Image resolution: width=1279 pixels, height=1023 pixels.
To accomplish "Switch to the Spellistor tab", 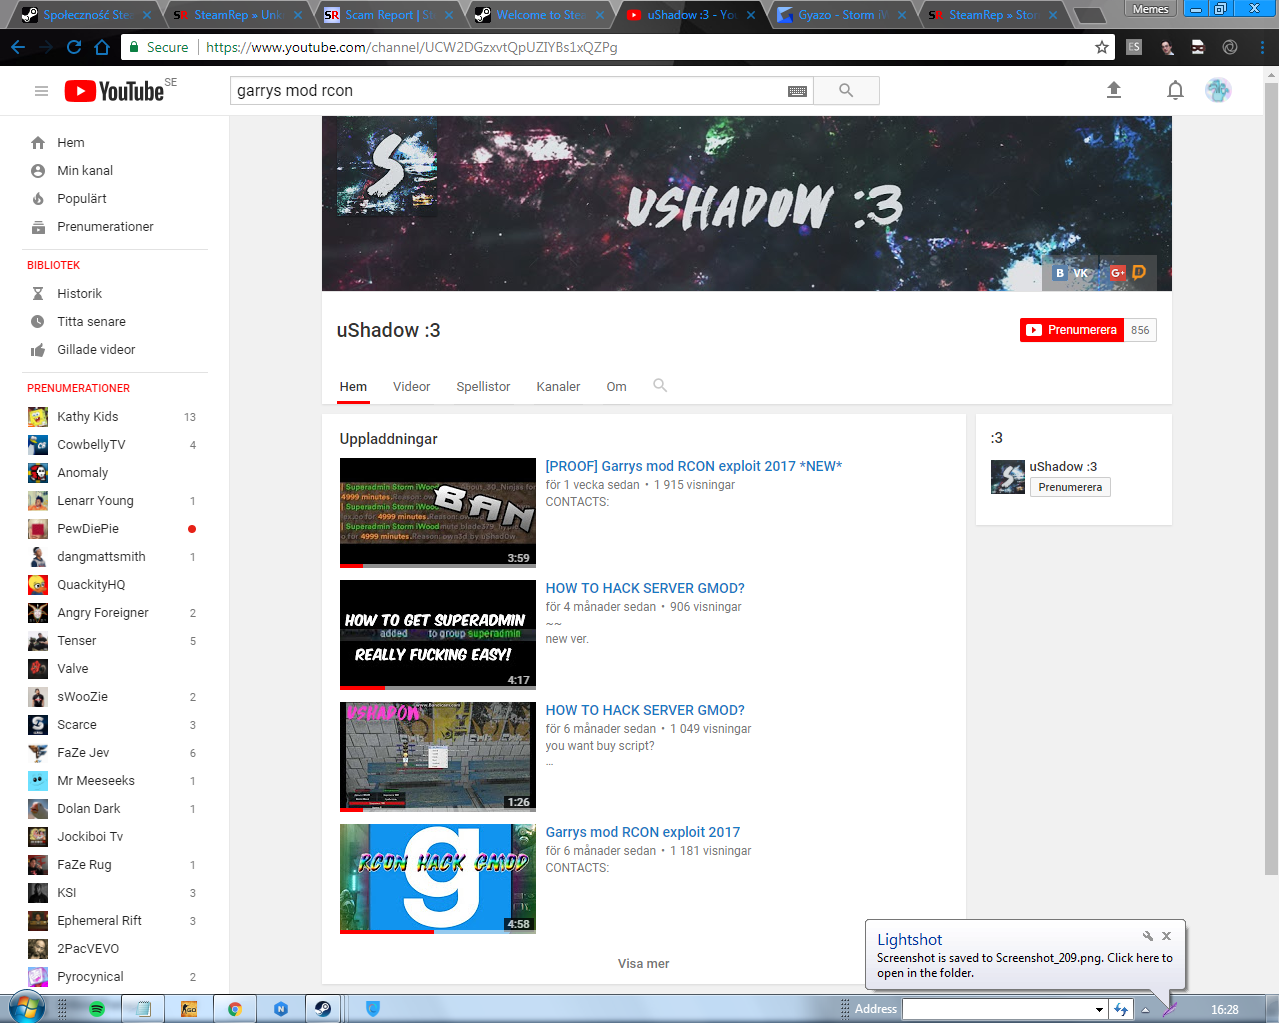I will click(483, 387).
